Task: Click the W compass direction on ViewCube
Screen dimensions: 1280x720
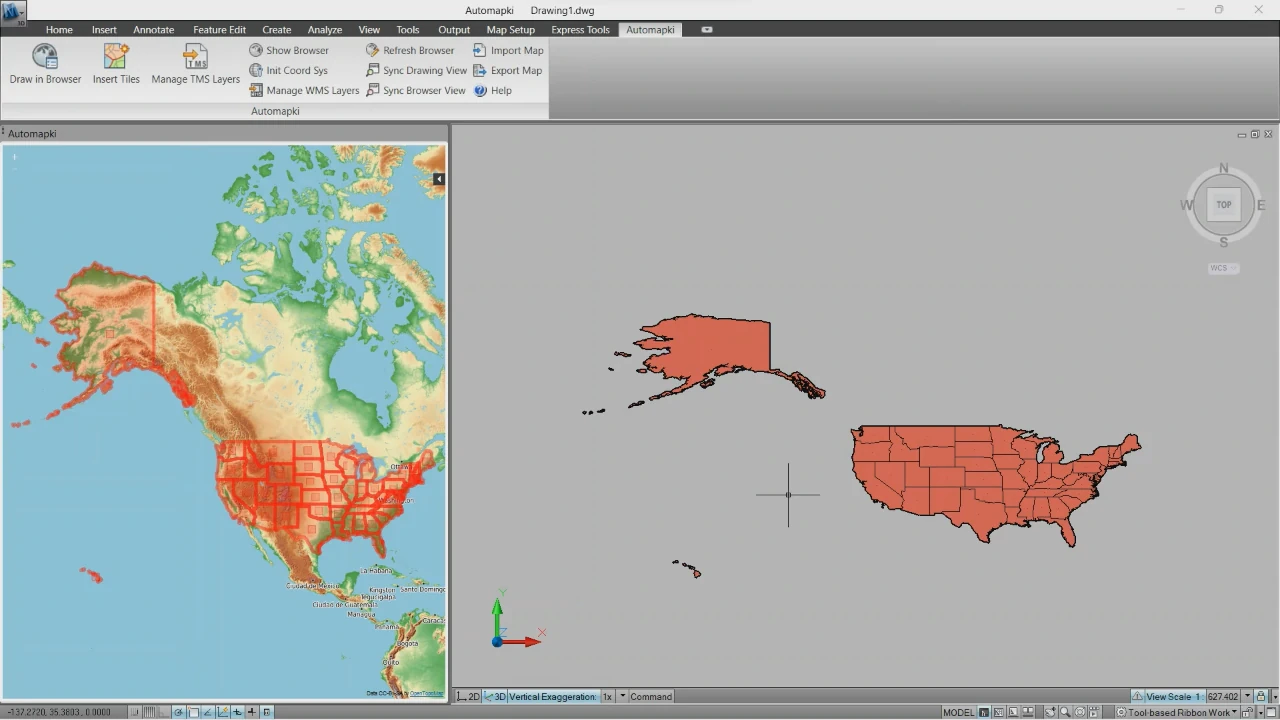Action: pyautogui.click(x=1187, y=205)
